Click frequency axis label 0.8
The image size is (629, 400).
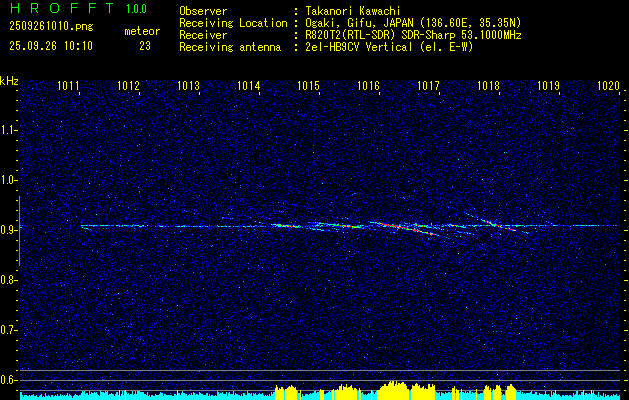pyautogui.click(x=9, y=280)
